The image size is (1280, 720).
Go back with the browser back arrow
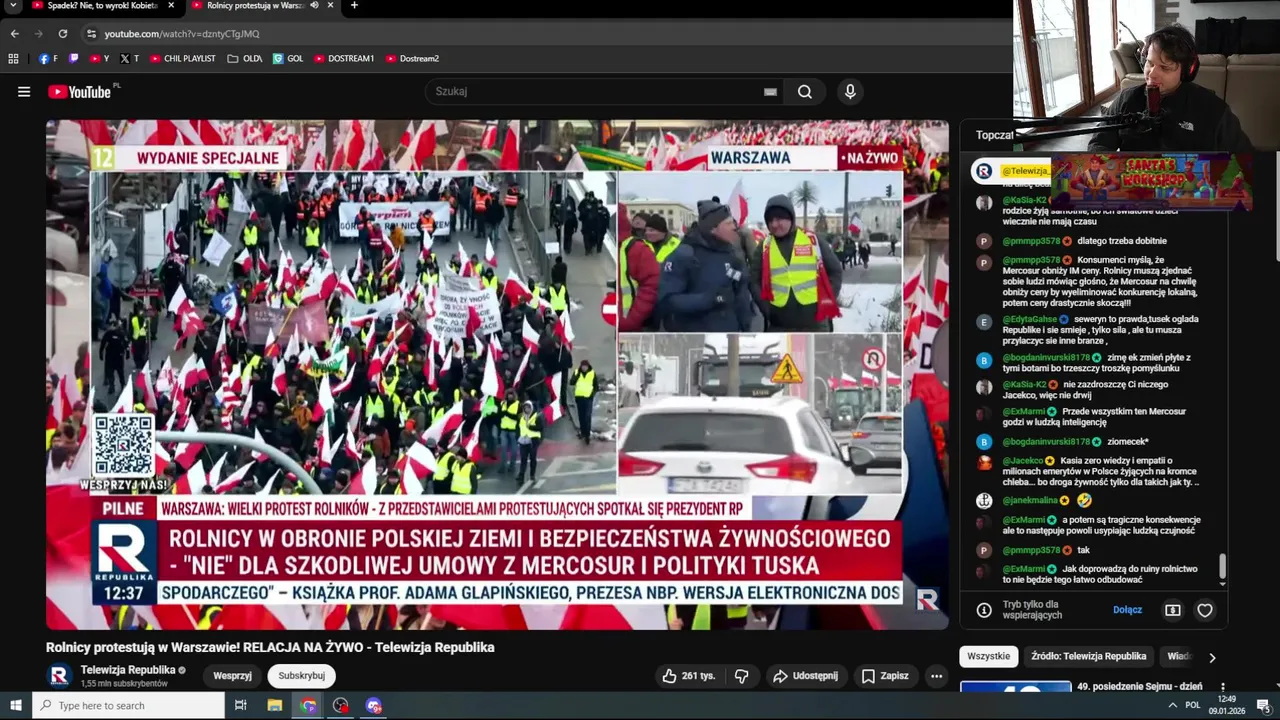click(x=14, y=33)
